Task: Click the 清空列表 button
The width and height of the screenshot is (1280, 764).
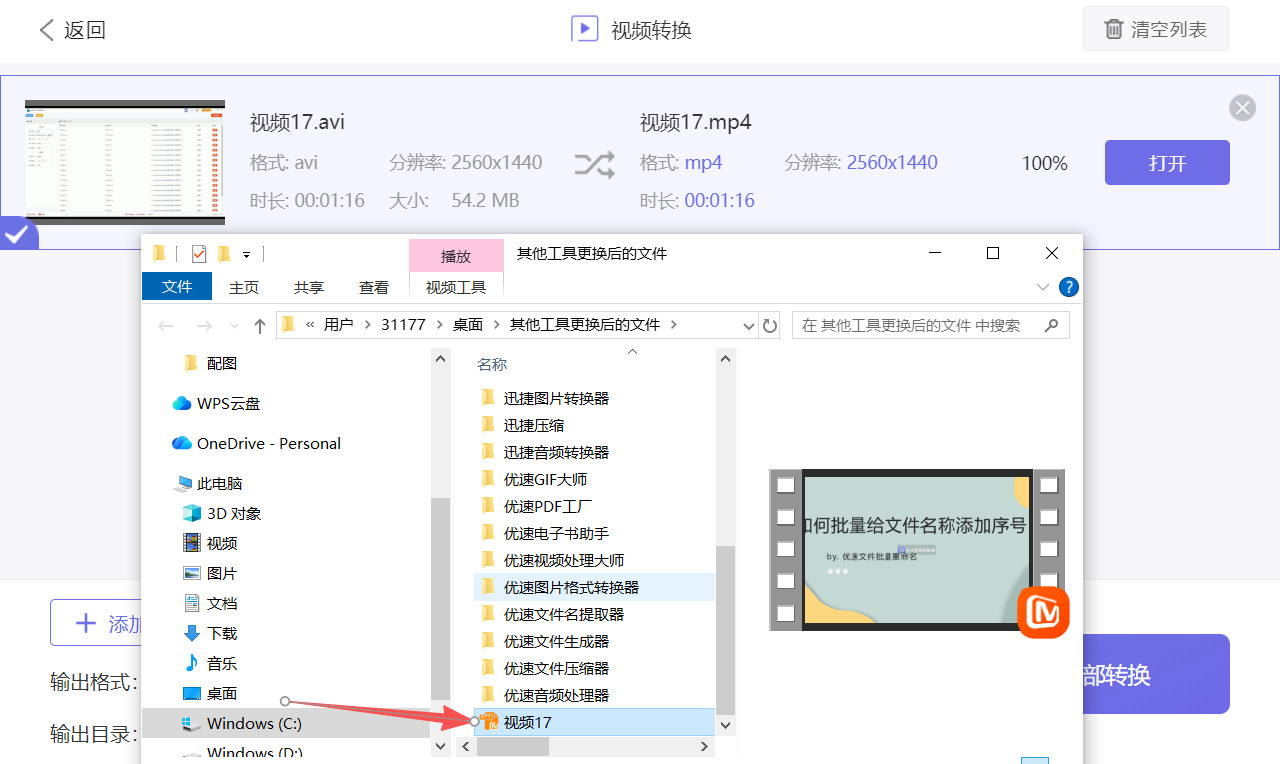Action: [x=1155, y=29]
